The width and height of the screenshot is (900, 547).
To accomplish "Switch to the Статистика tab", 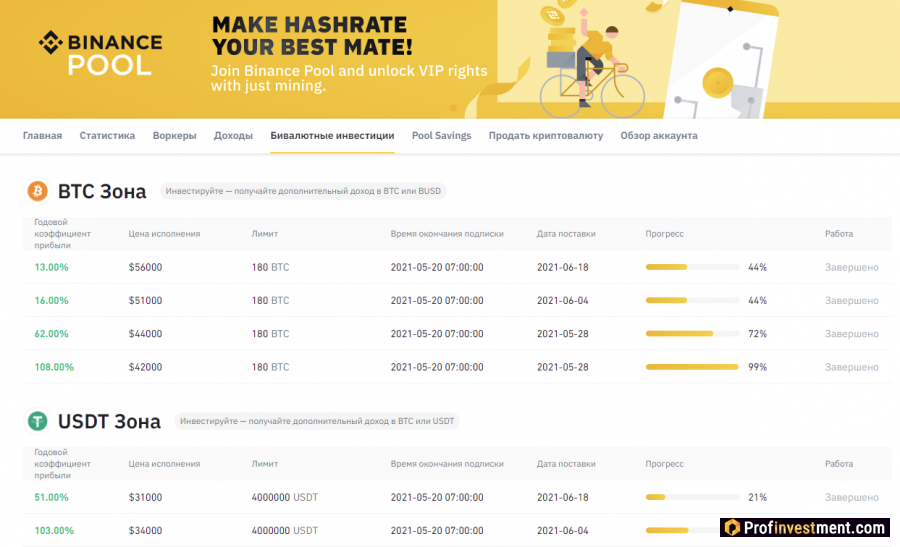I will pyautogui.click(x=107, y=135).
